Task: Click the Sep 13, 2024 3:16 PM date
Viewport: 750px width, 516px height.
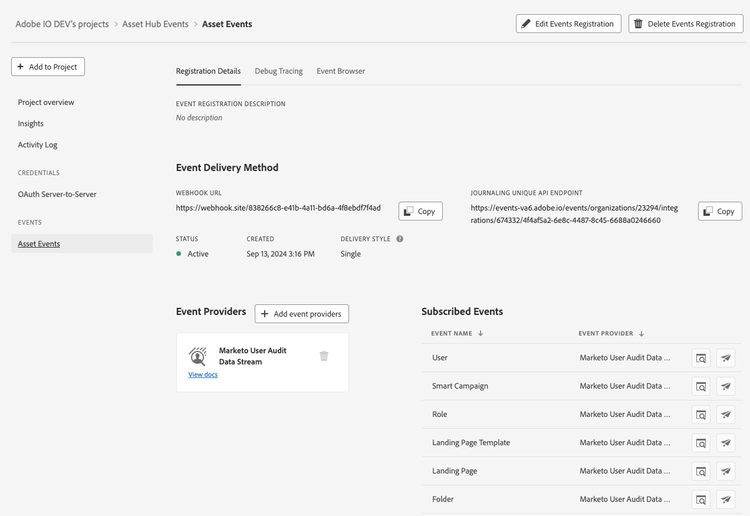Action: click(280, 254)
